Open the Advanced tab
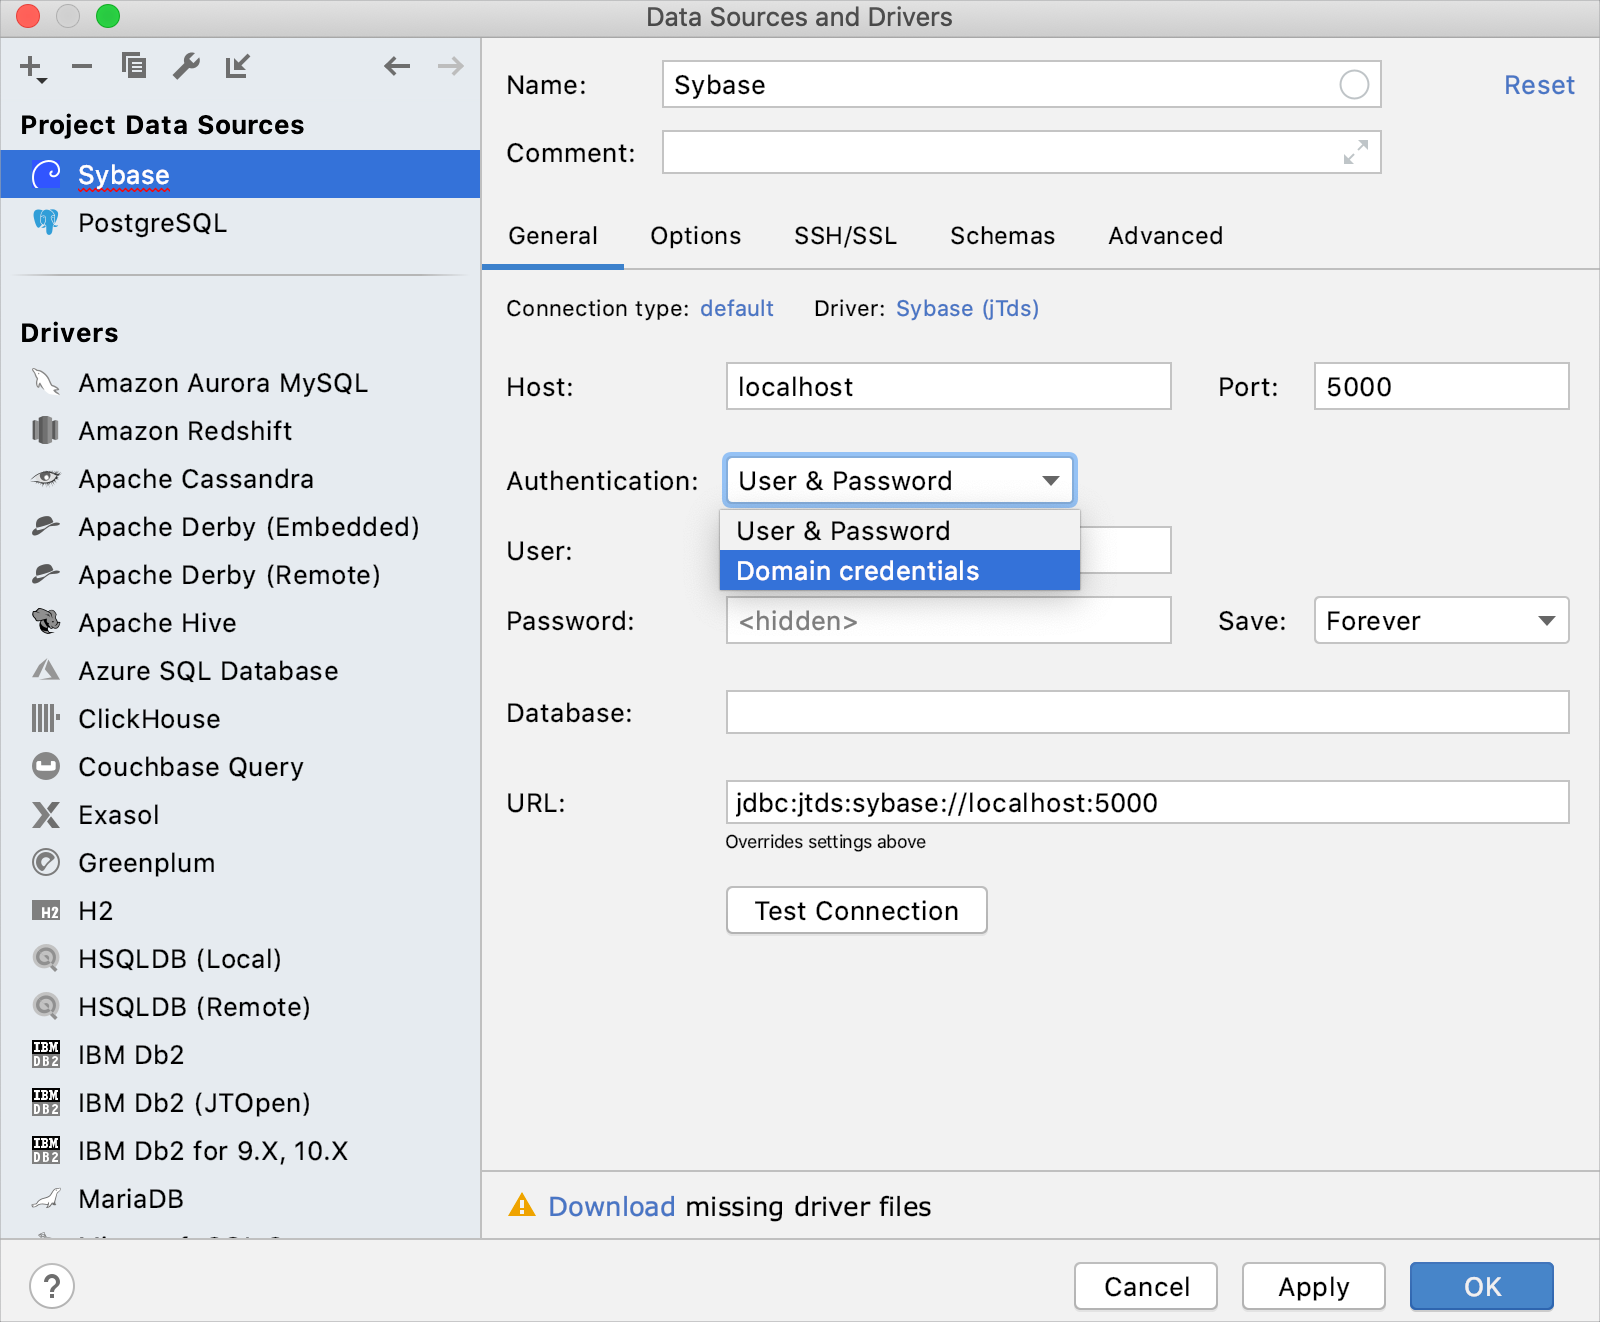The width and height of the screenshot is (1600, 1322). click(x=1165, y=236)
